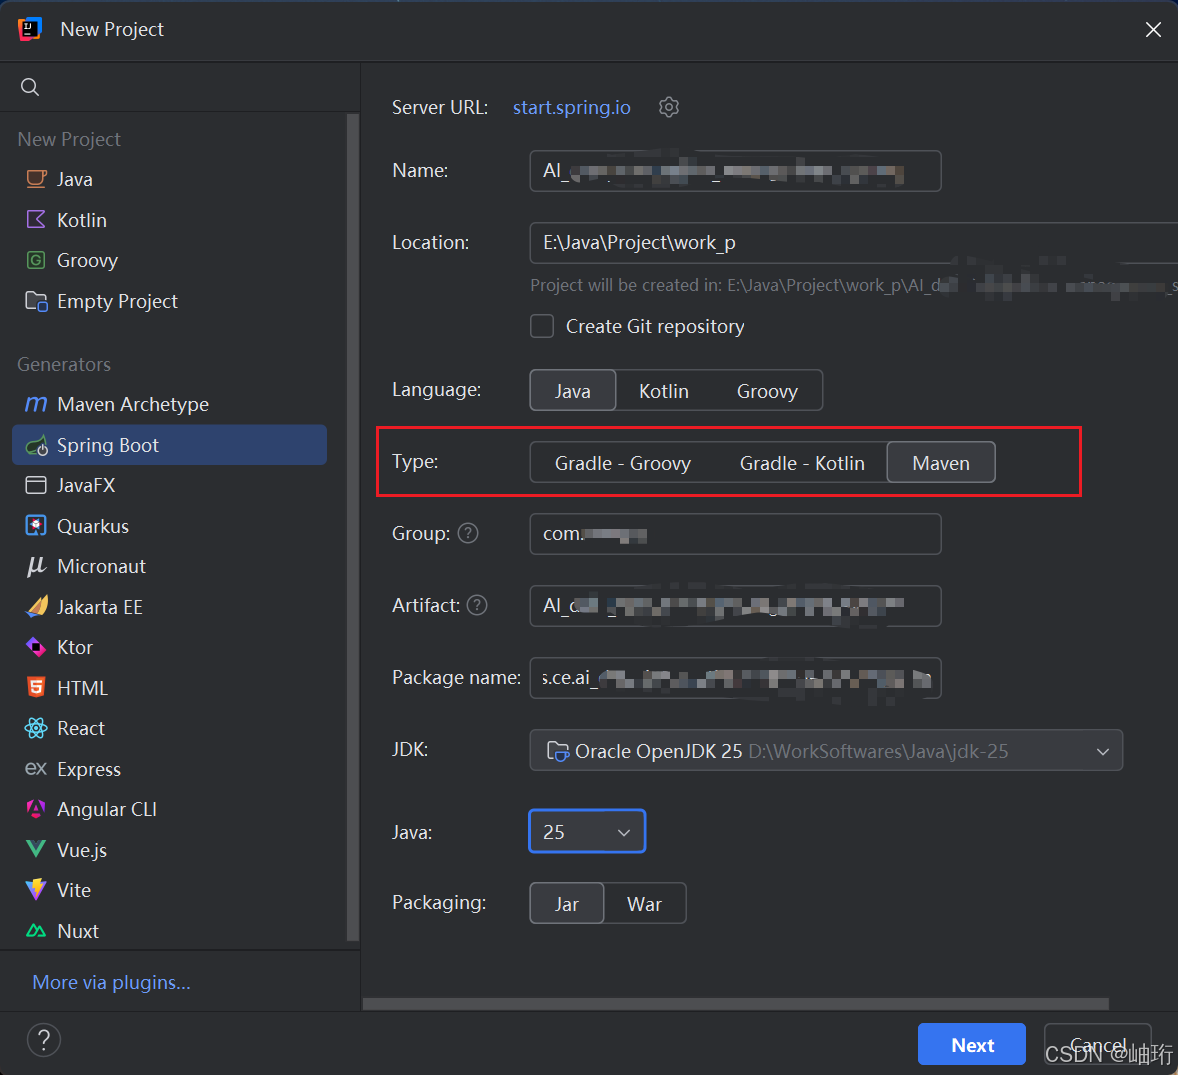Choose Express generator icon
The height and width of the screenshot is (1075, 1178).
pos(36,769)
